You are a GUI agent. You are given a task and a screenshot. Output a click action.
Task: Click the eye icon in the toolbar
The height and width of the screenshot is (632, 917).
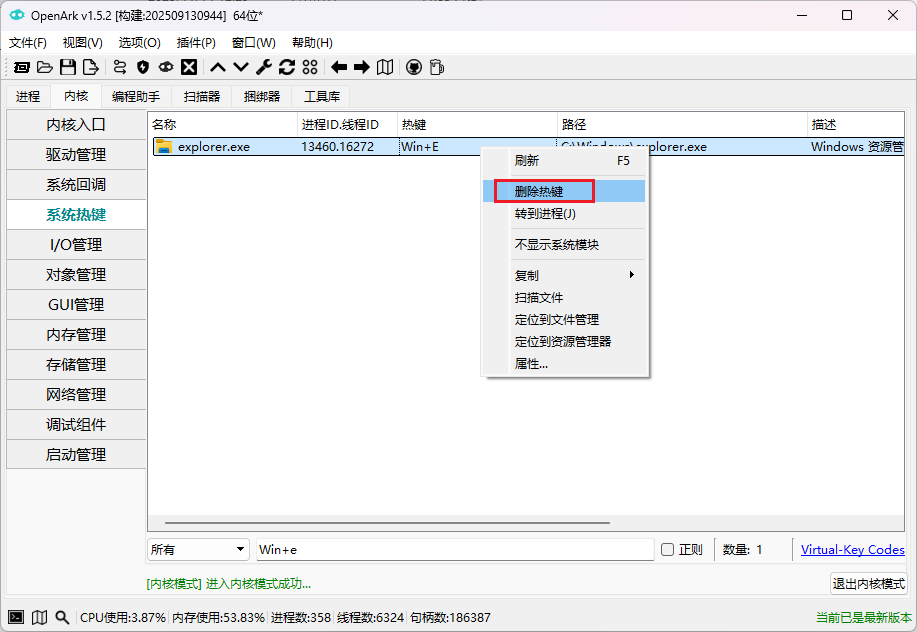166,67
